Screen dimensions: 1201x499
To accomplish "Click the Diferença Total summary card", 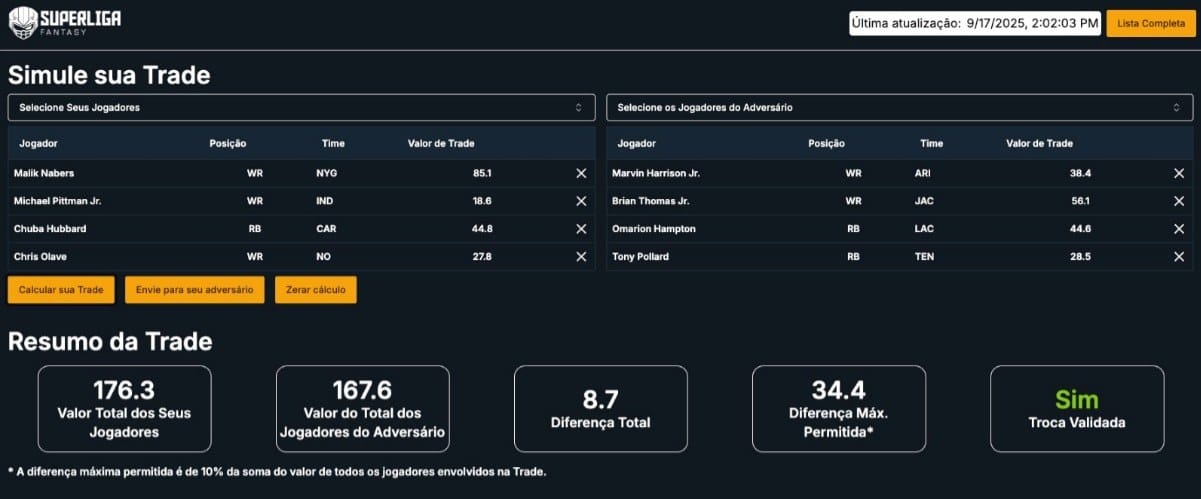I will point(600,408).
